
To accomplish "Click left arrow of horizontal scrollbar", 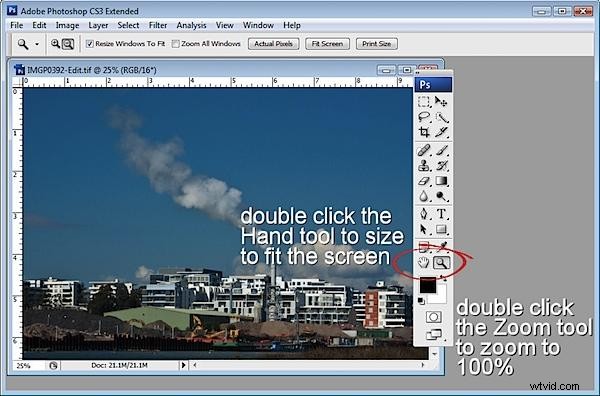I will pyautogui.click(x=195, y=365).
